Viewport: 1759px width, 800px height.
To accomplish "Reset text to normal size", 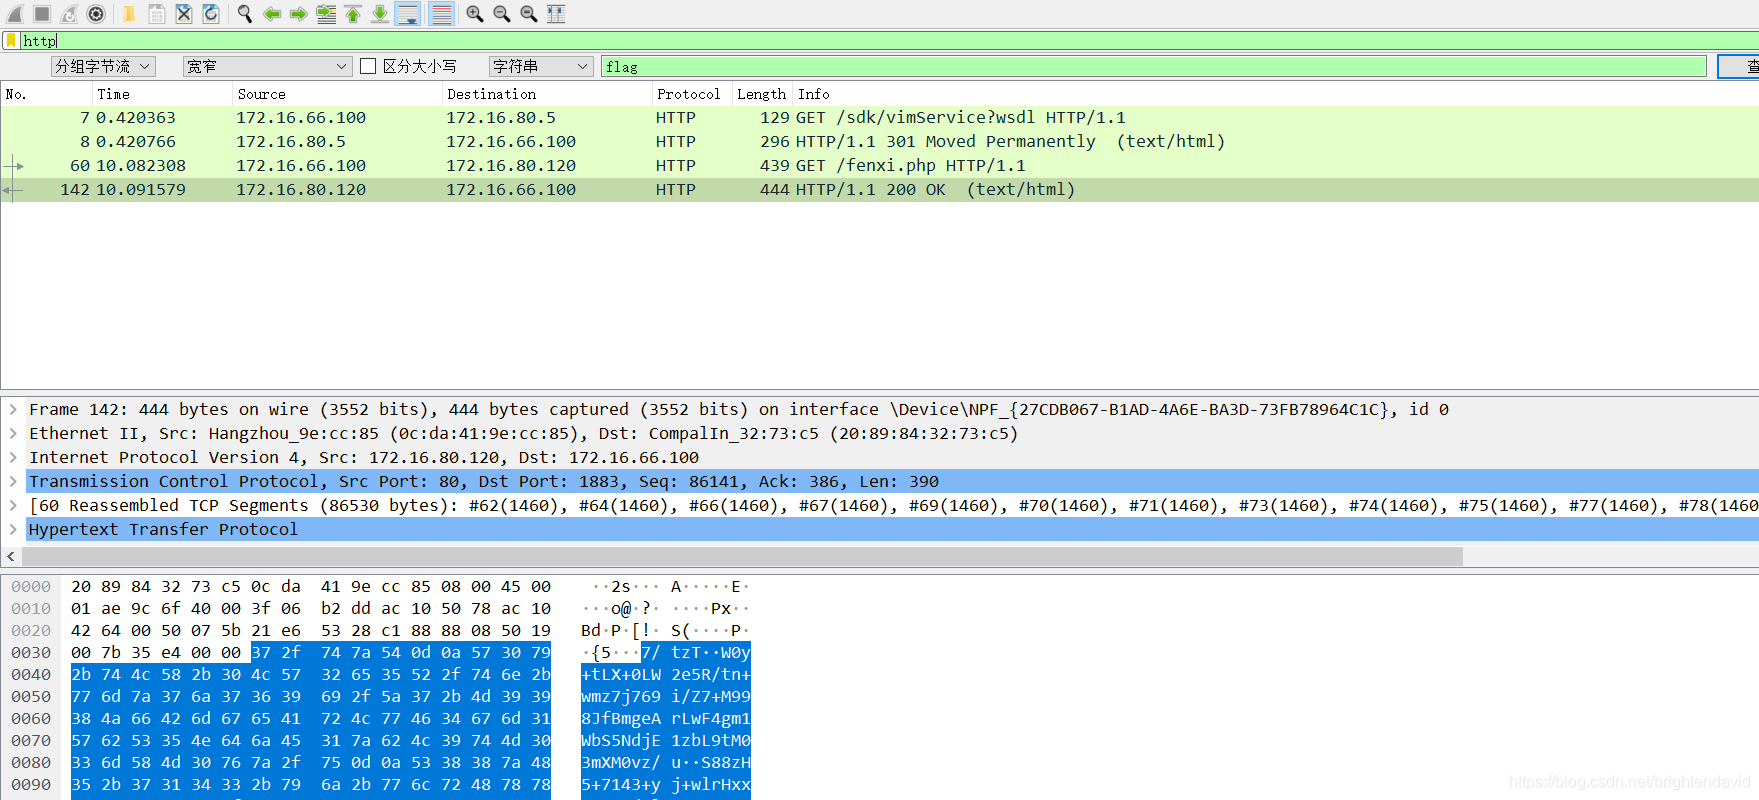I will coord(529,13).
